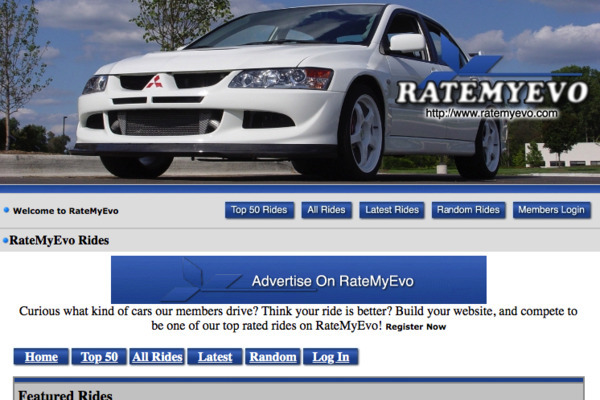Open the Members Login button
Image resolution: width=600 pixels, height=400 pixels.
pyautogui.click(x=551, y=210)
